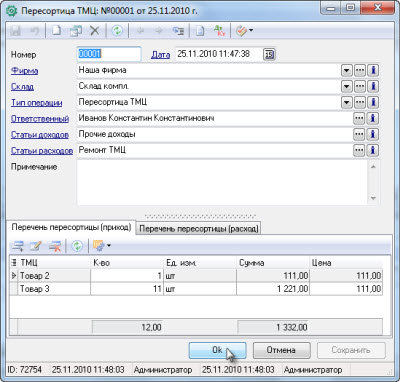Expand the Склад dropdown arrow
The image size is (400, 382).
(x=347, y=86)
